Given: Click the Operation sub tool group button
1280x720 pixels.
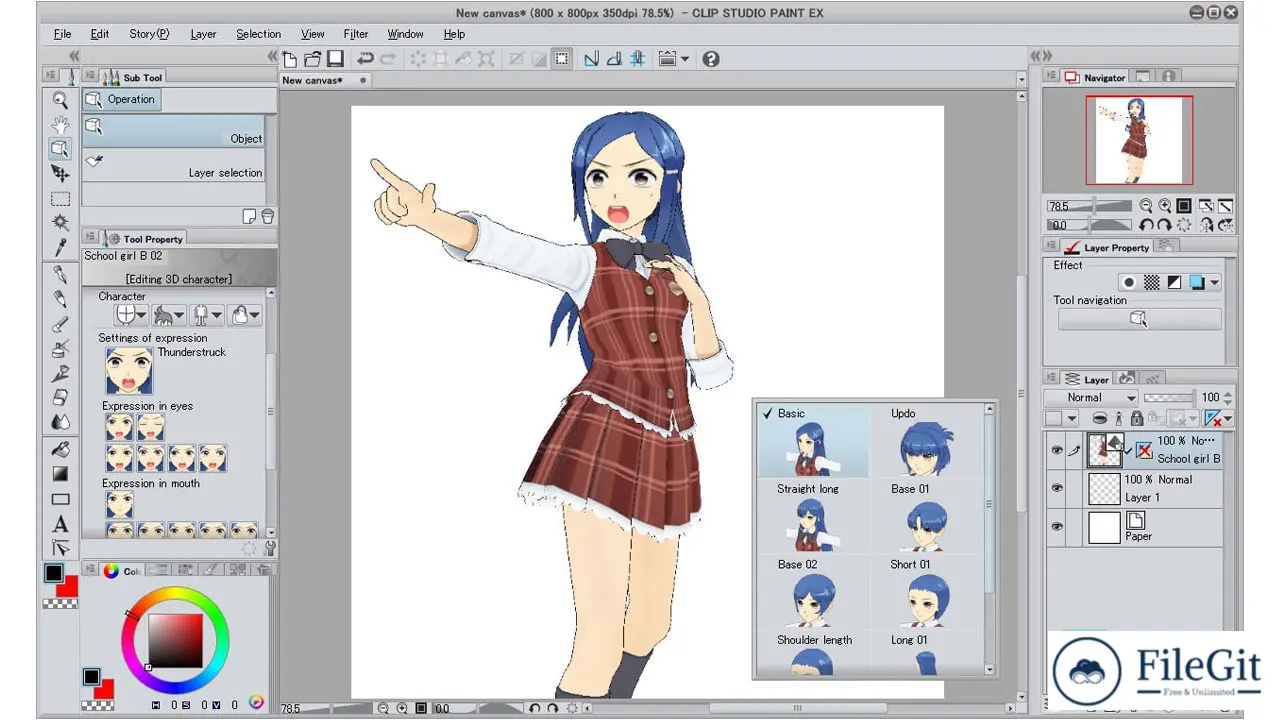Looking at the screenshot, I should 120,99.
